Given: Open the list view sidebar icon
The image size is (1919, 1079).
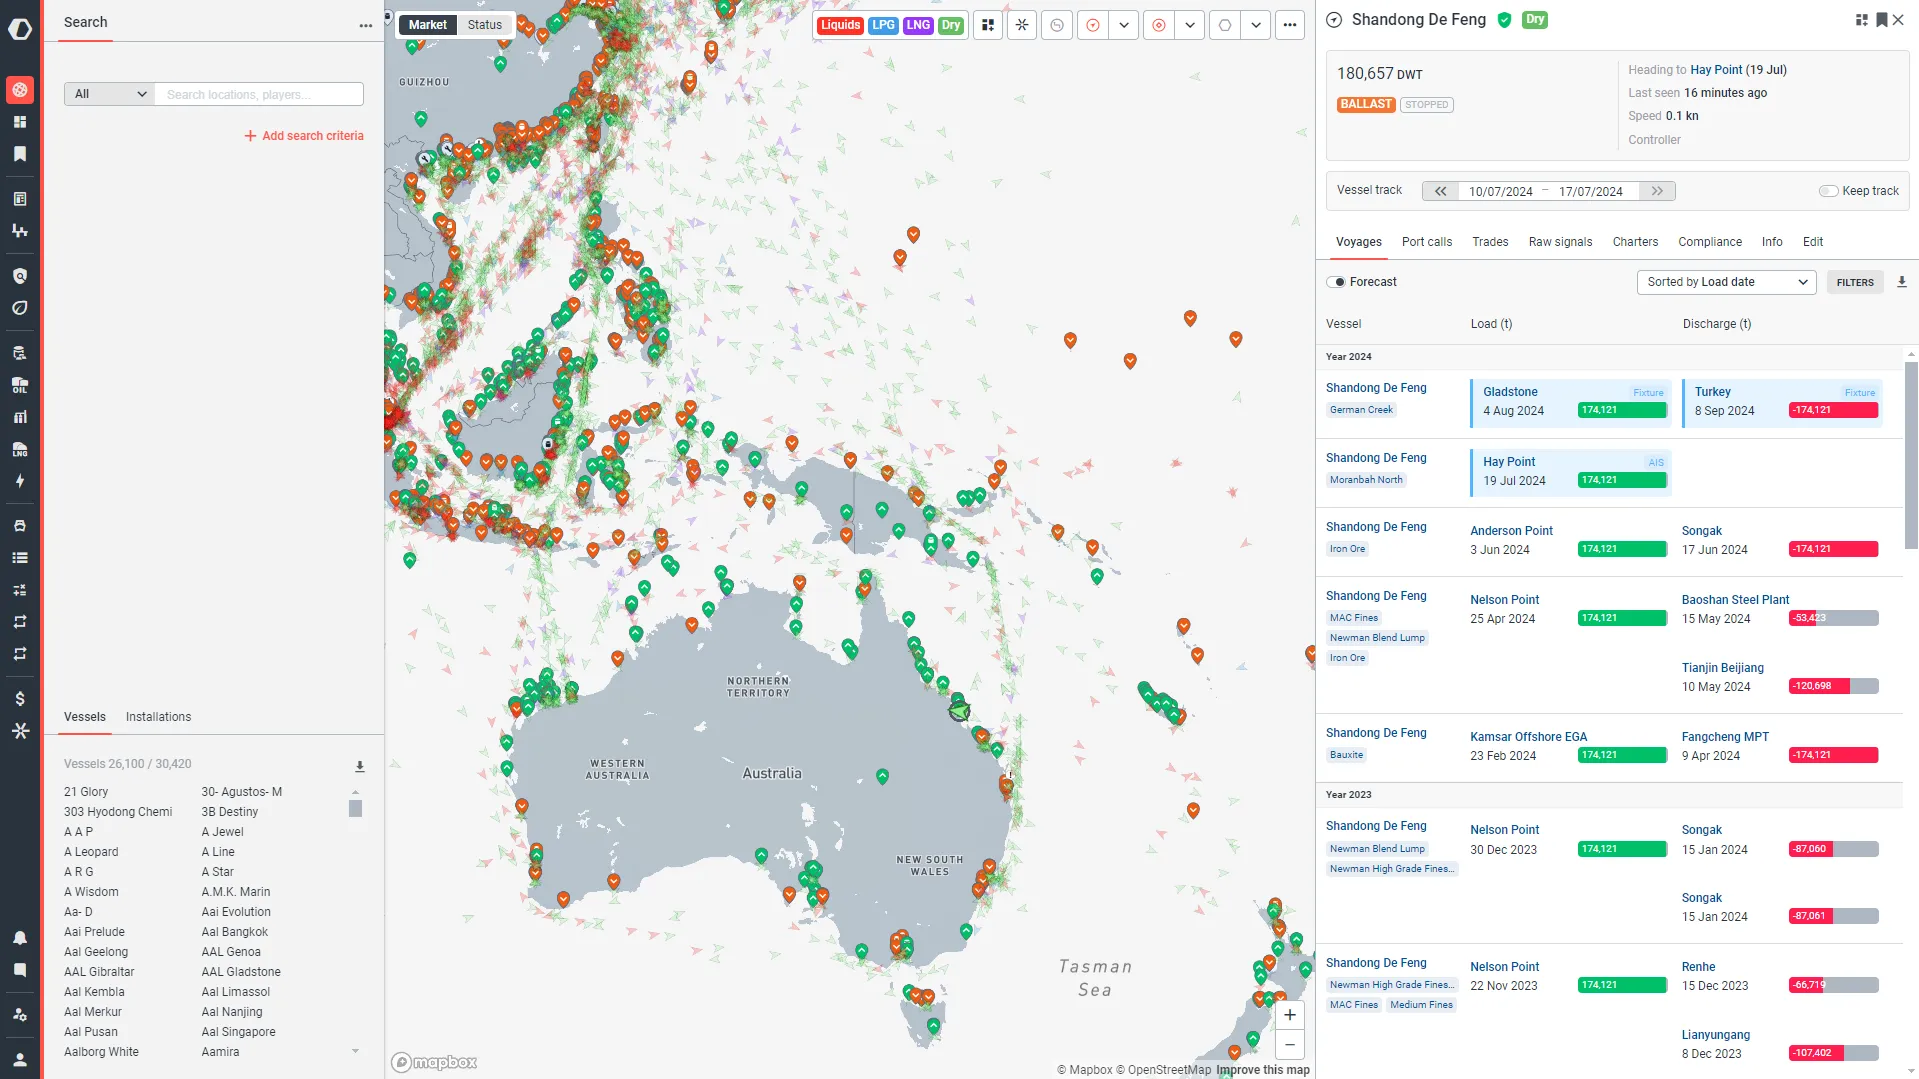Looking at the screenshot, I should coord(20,558).
